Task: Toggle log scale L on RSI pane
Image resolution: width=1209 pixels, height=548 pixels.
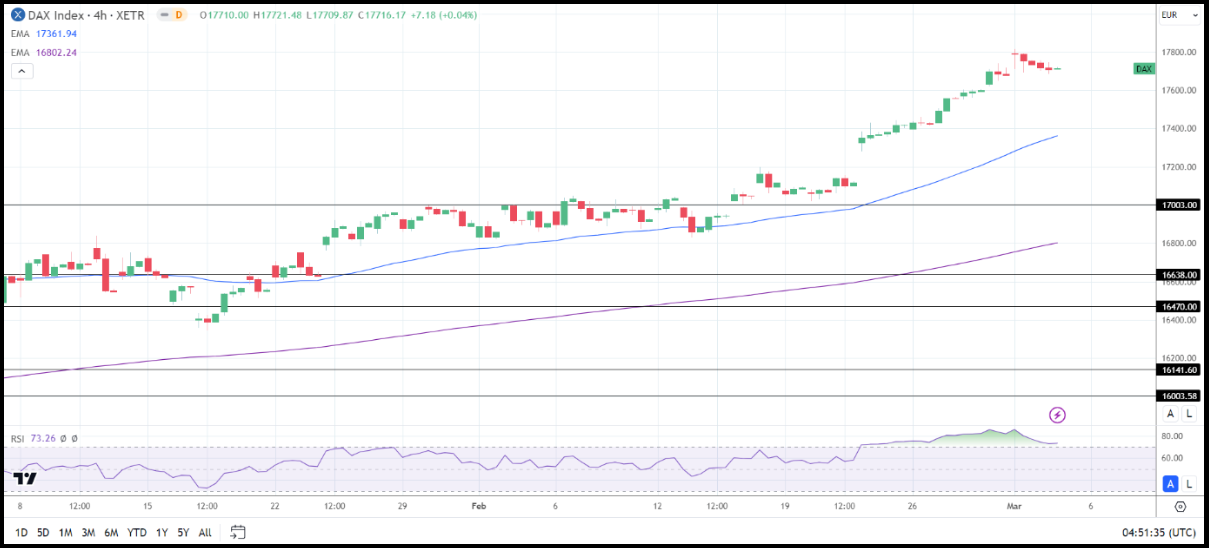Action: tap(1188, 484)
